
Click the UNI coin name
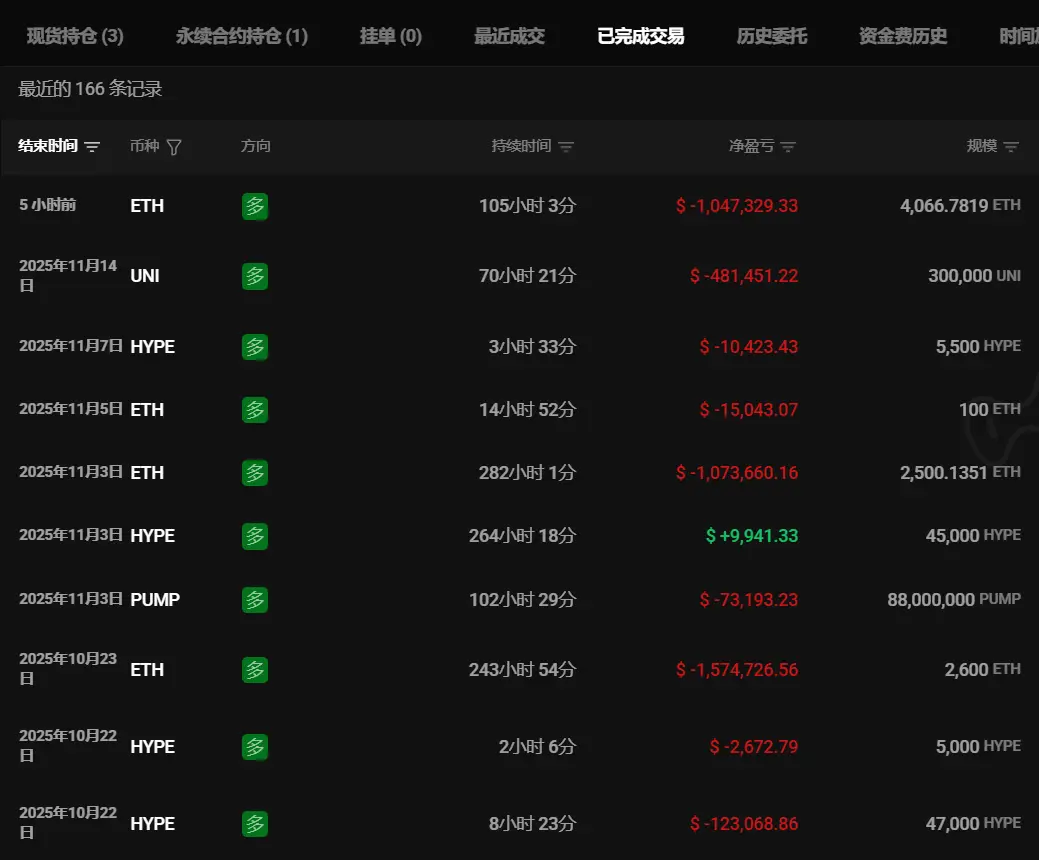(x=145, y=276)
